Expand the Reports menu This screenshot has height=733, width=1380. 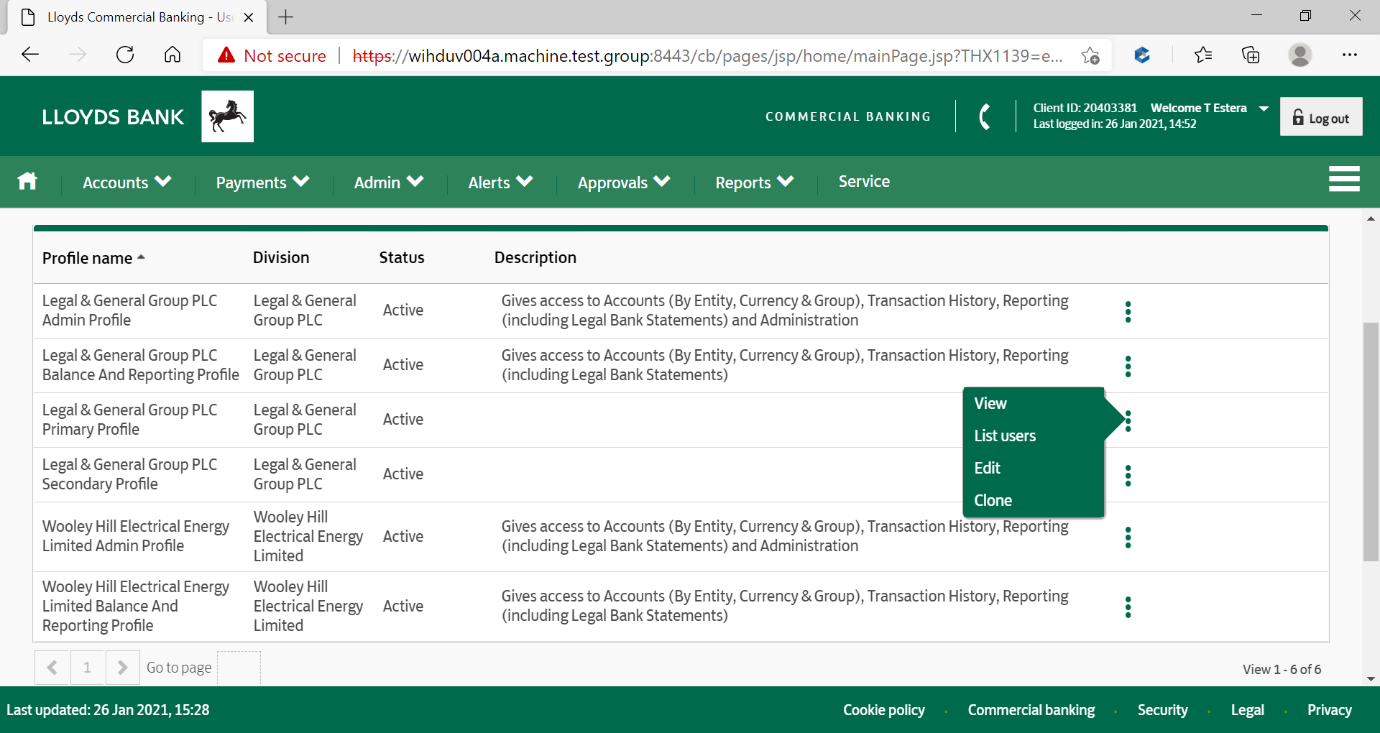tap(755, 182)
